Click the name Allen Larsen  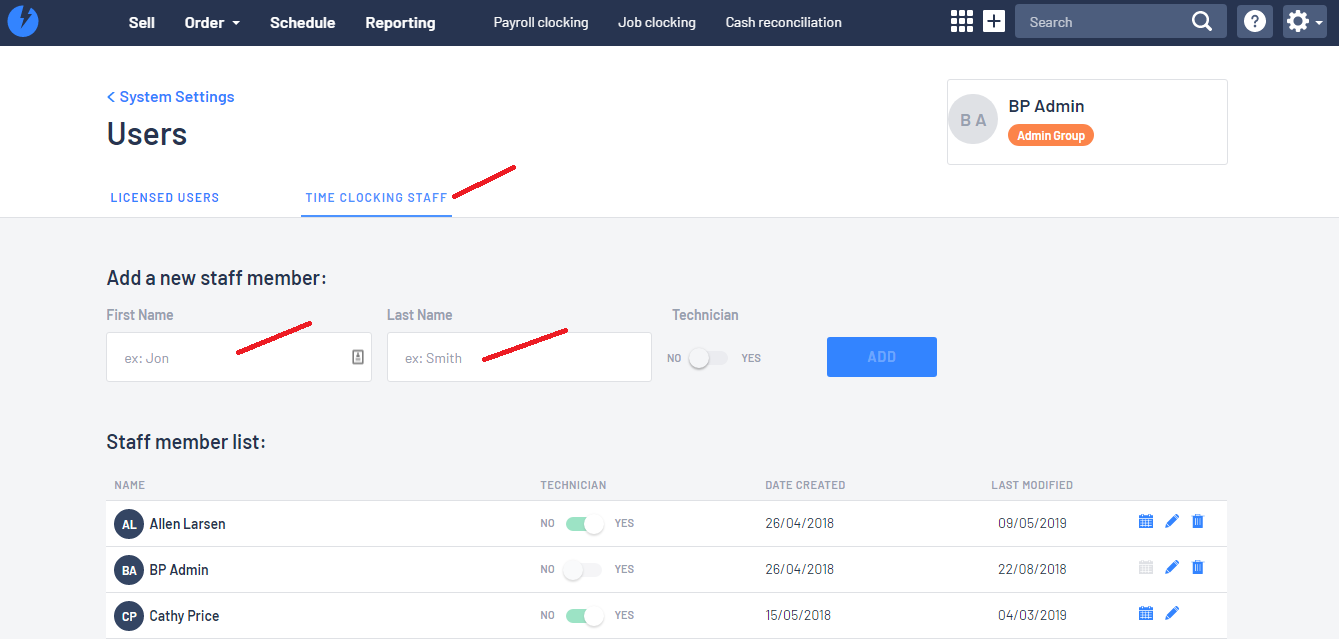(188, 524)
